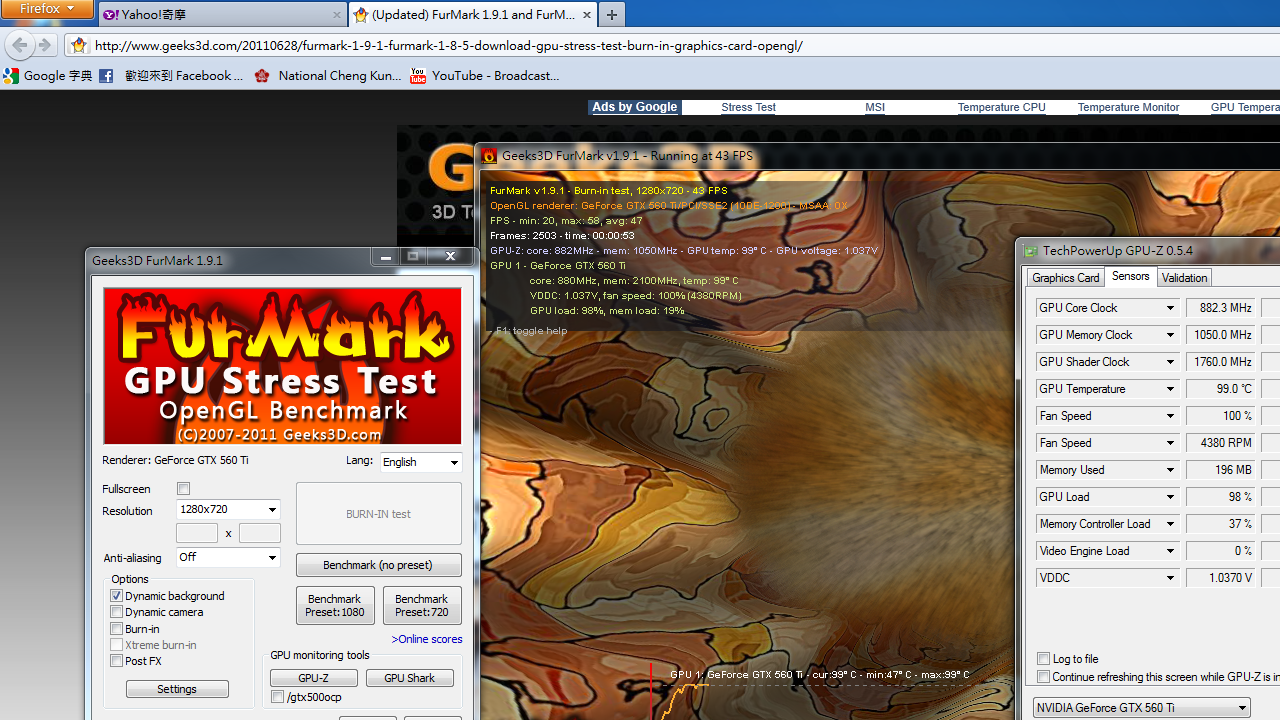Click the 99.0 °C GPU Temperature value
Screen dimensions: 1280x720
coord(1220,389)
